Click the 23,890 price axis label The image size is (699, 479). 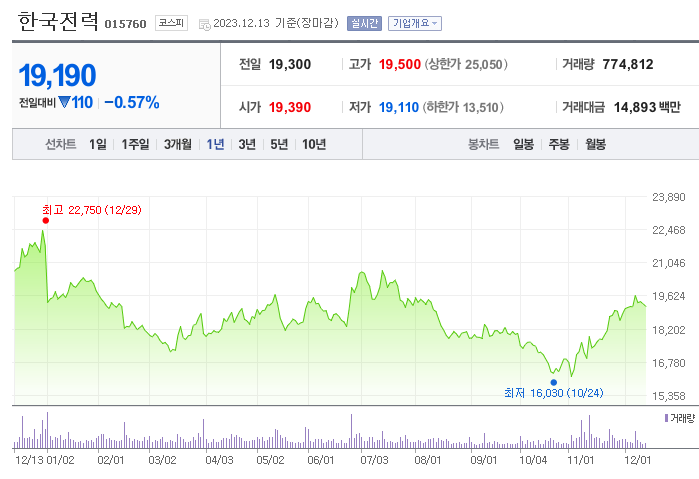tap(669, 197)
